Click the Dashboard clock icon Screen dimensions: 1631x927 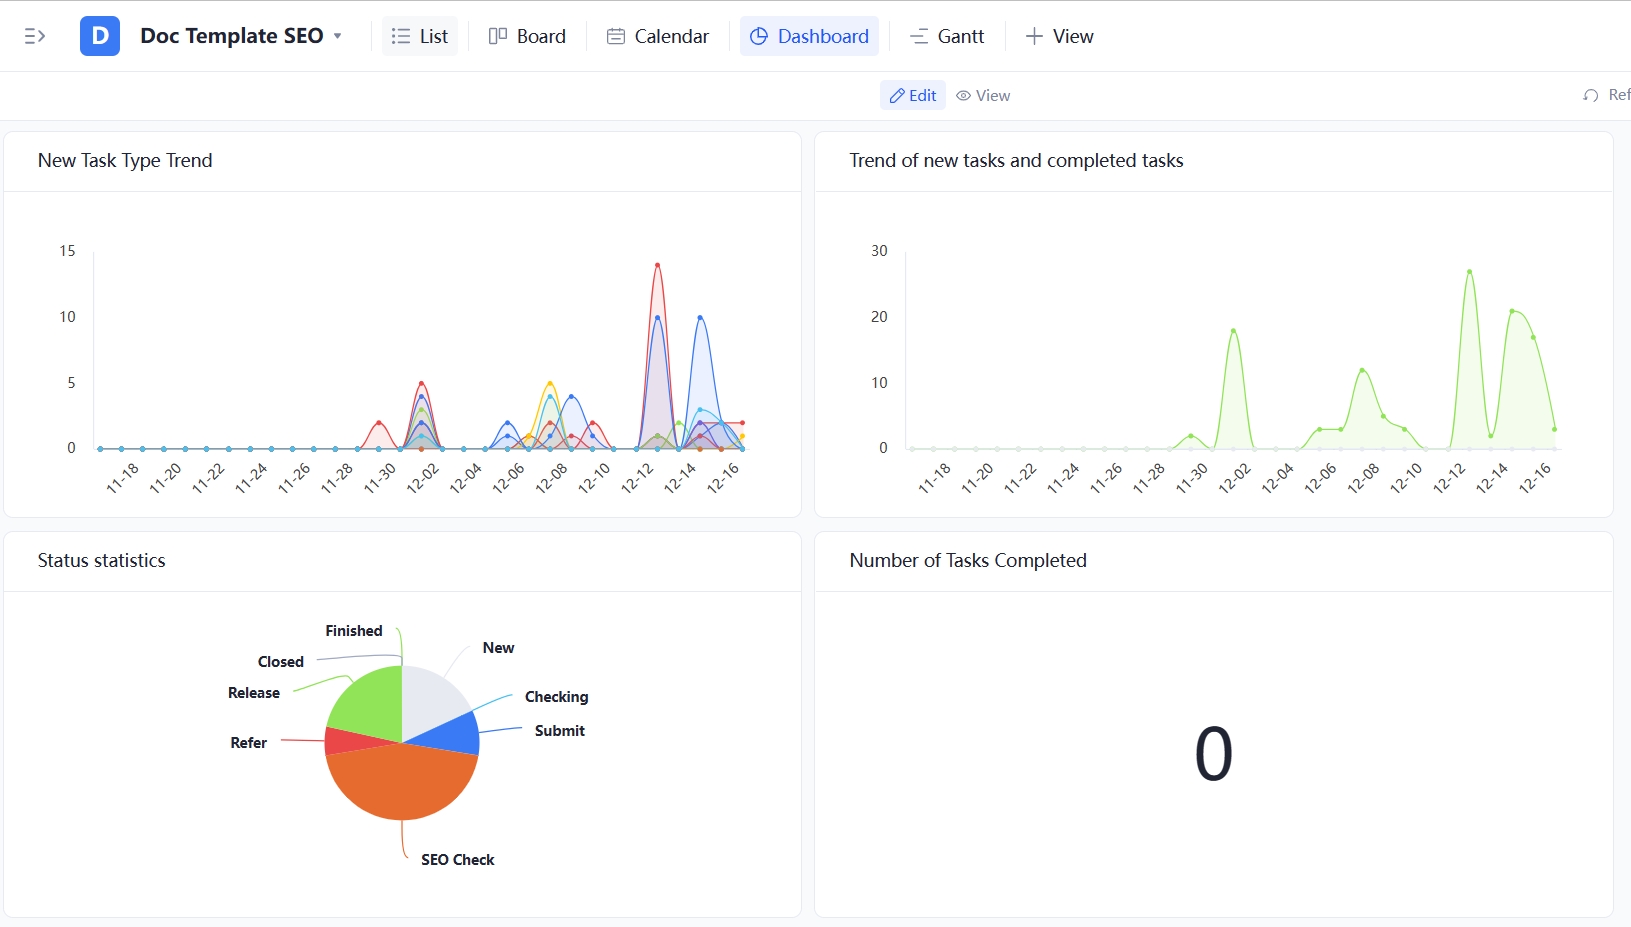759,35
